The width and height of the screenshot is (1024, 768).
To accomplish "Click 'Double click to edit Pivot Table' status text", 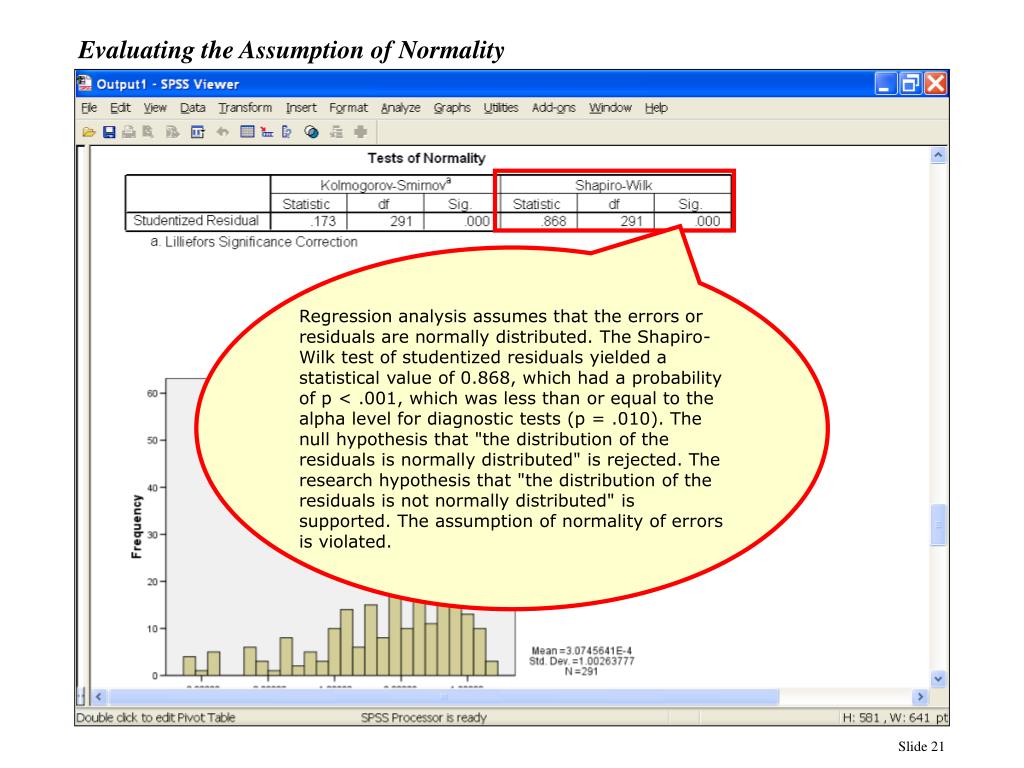I will [x=155, y=718].
